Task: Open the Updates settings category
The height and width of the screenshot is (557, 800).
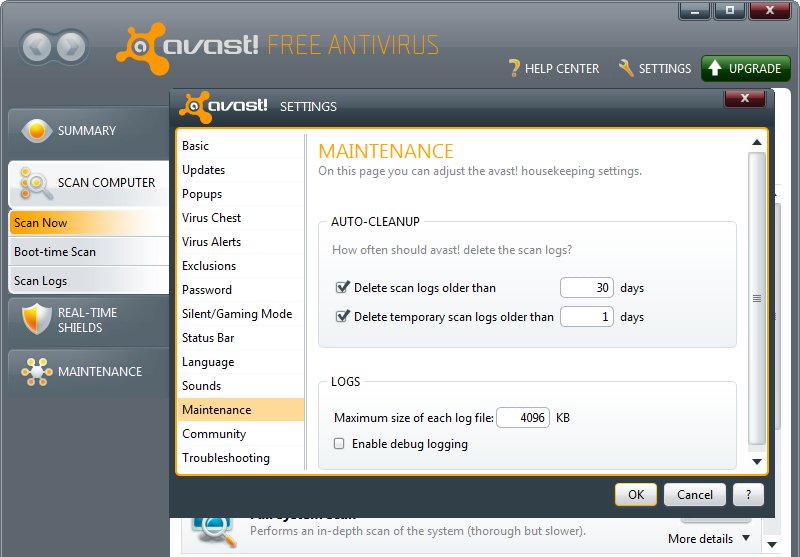Action: [241, 170]
